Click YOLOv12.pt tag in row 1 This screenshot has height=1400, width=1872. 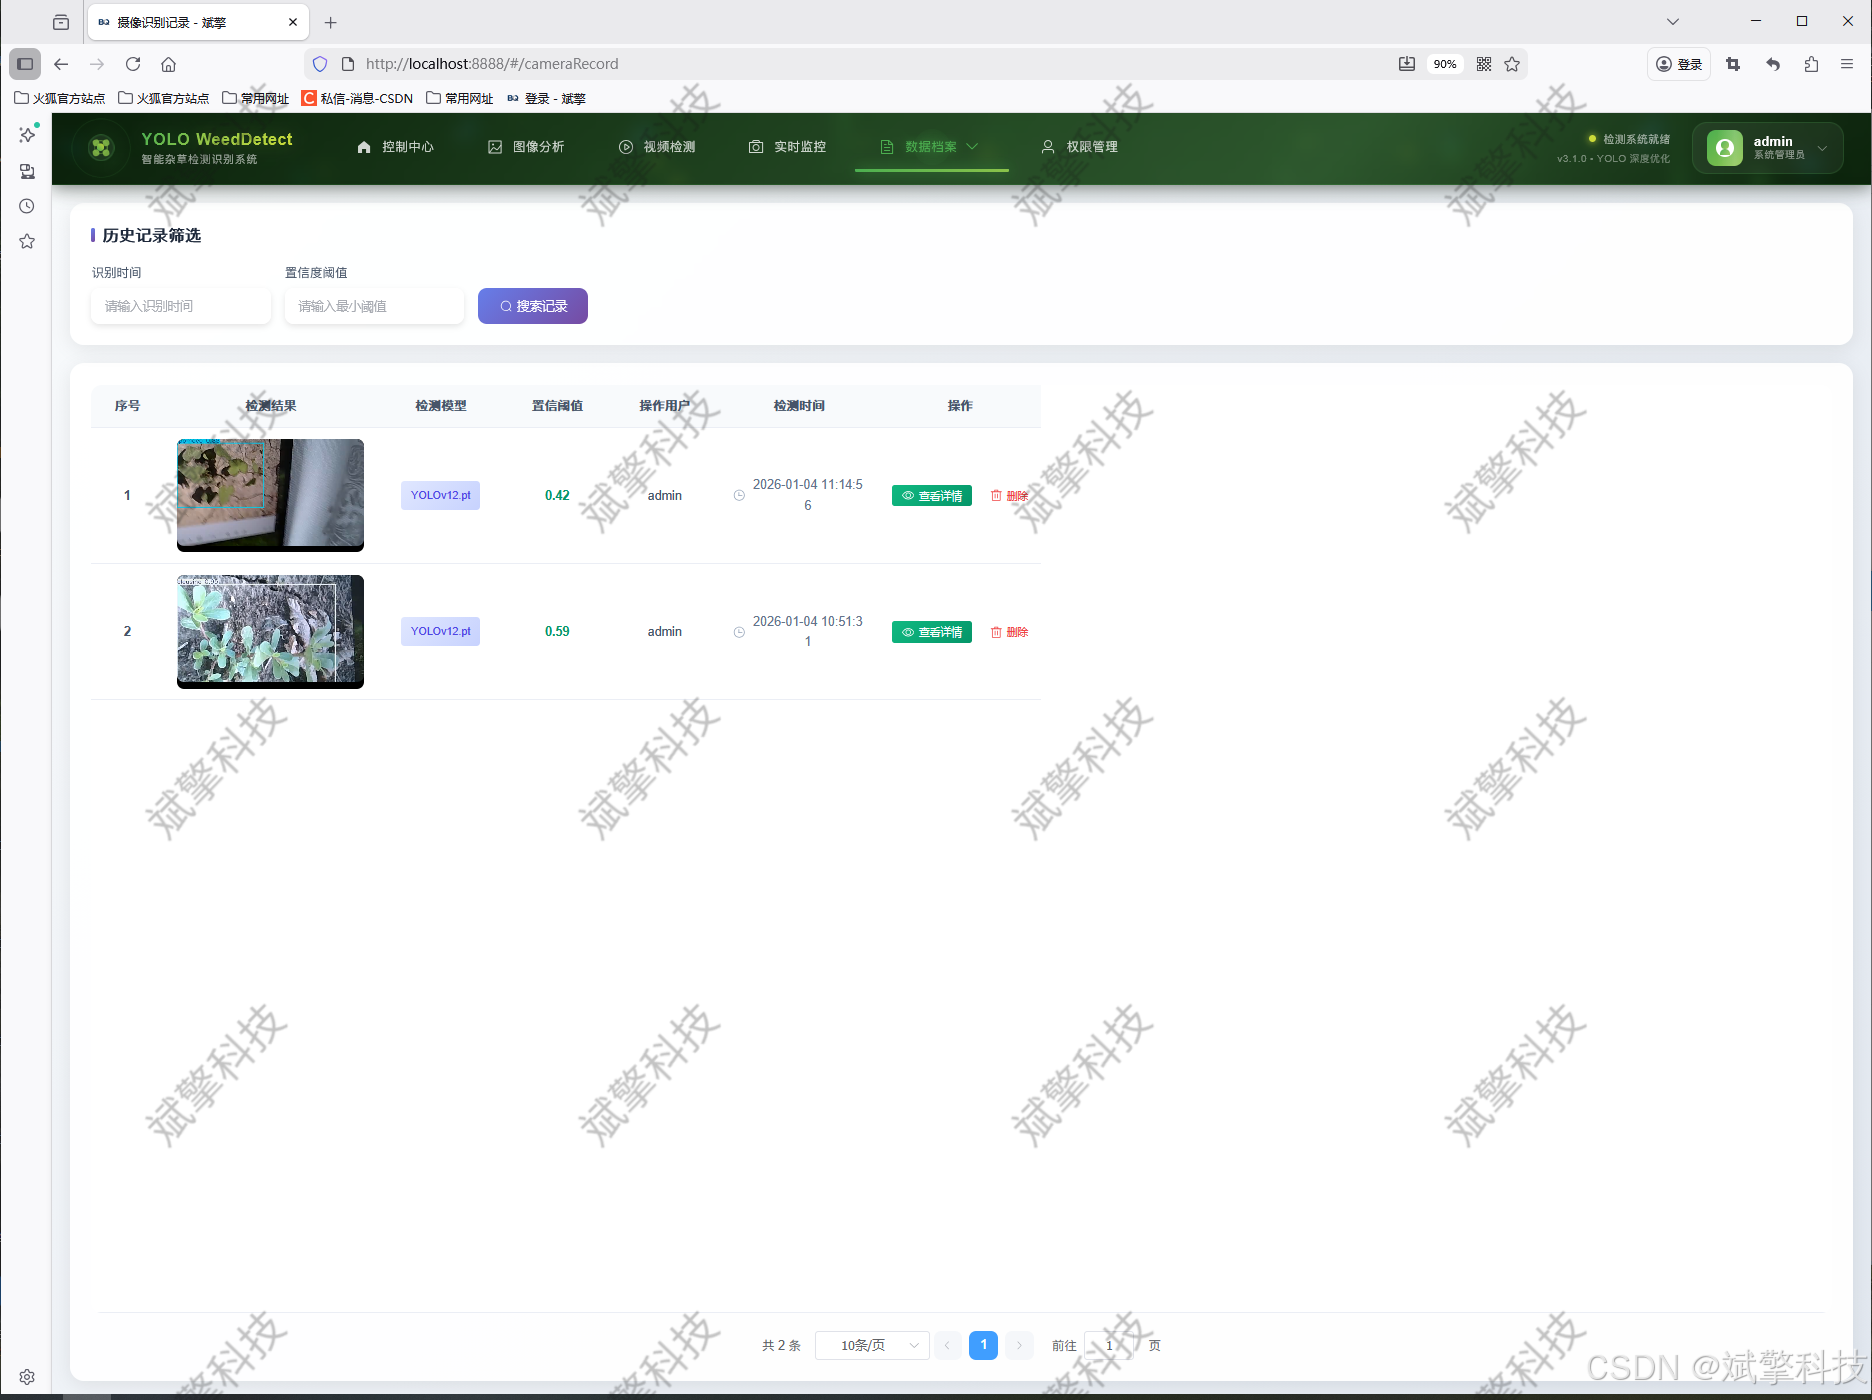tap(440, 495)
